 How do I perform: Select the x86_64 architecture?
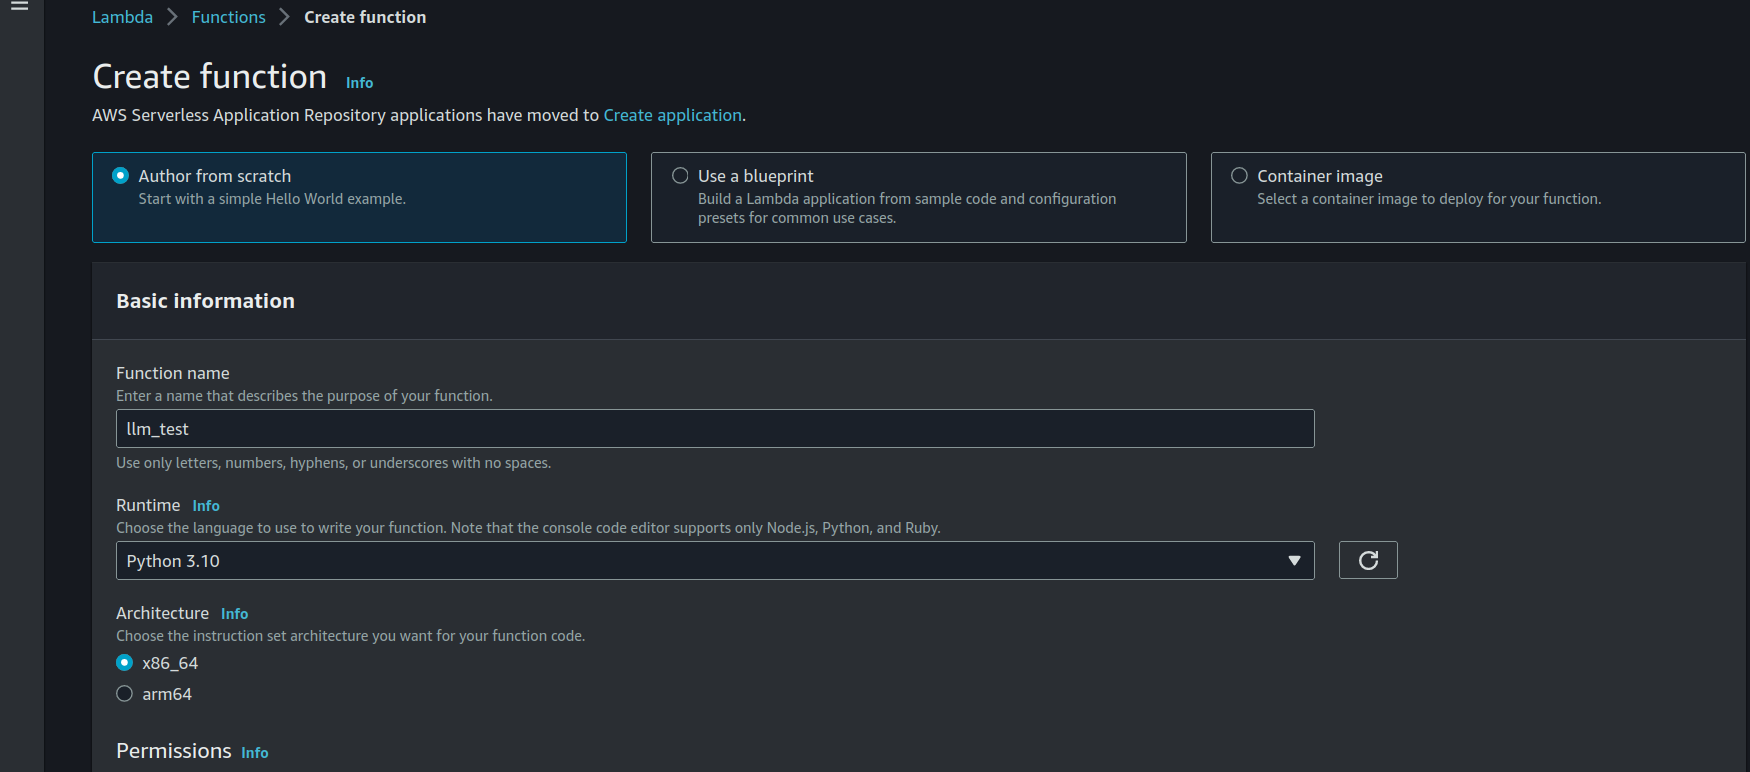(x=125, y=663)
